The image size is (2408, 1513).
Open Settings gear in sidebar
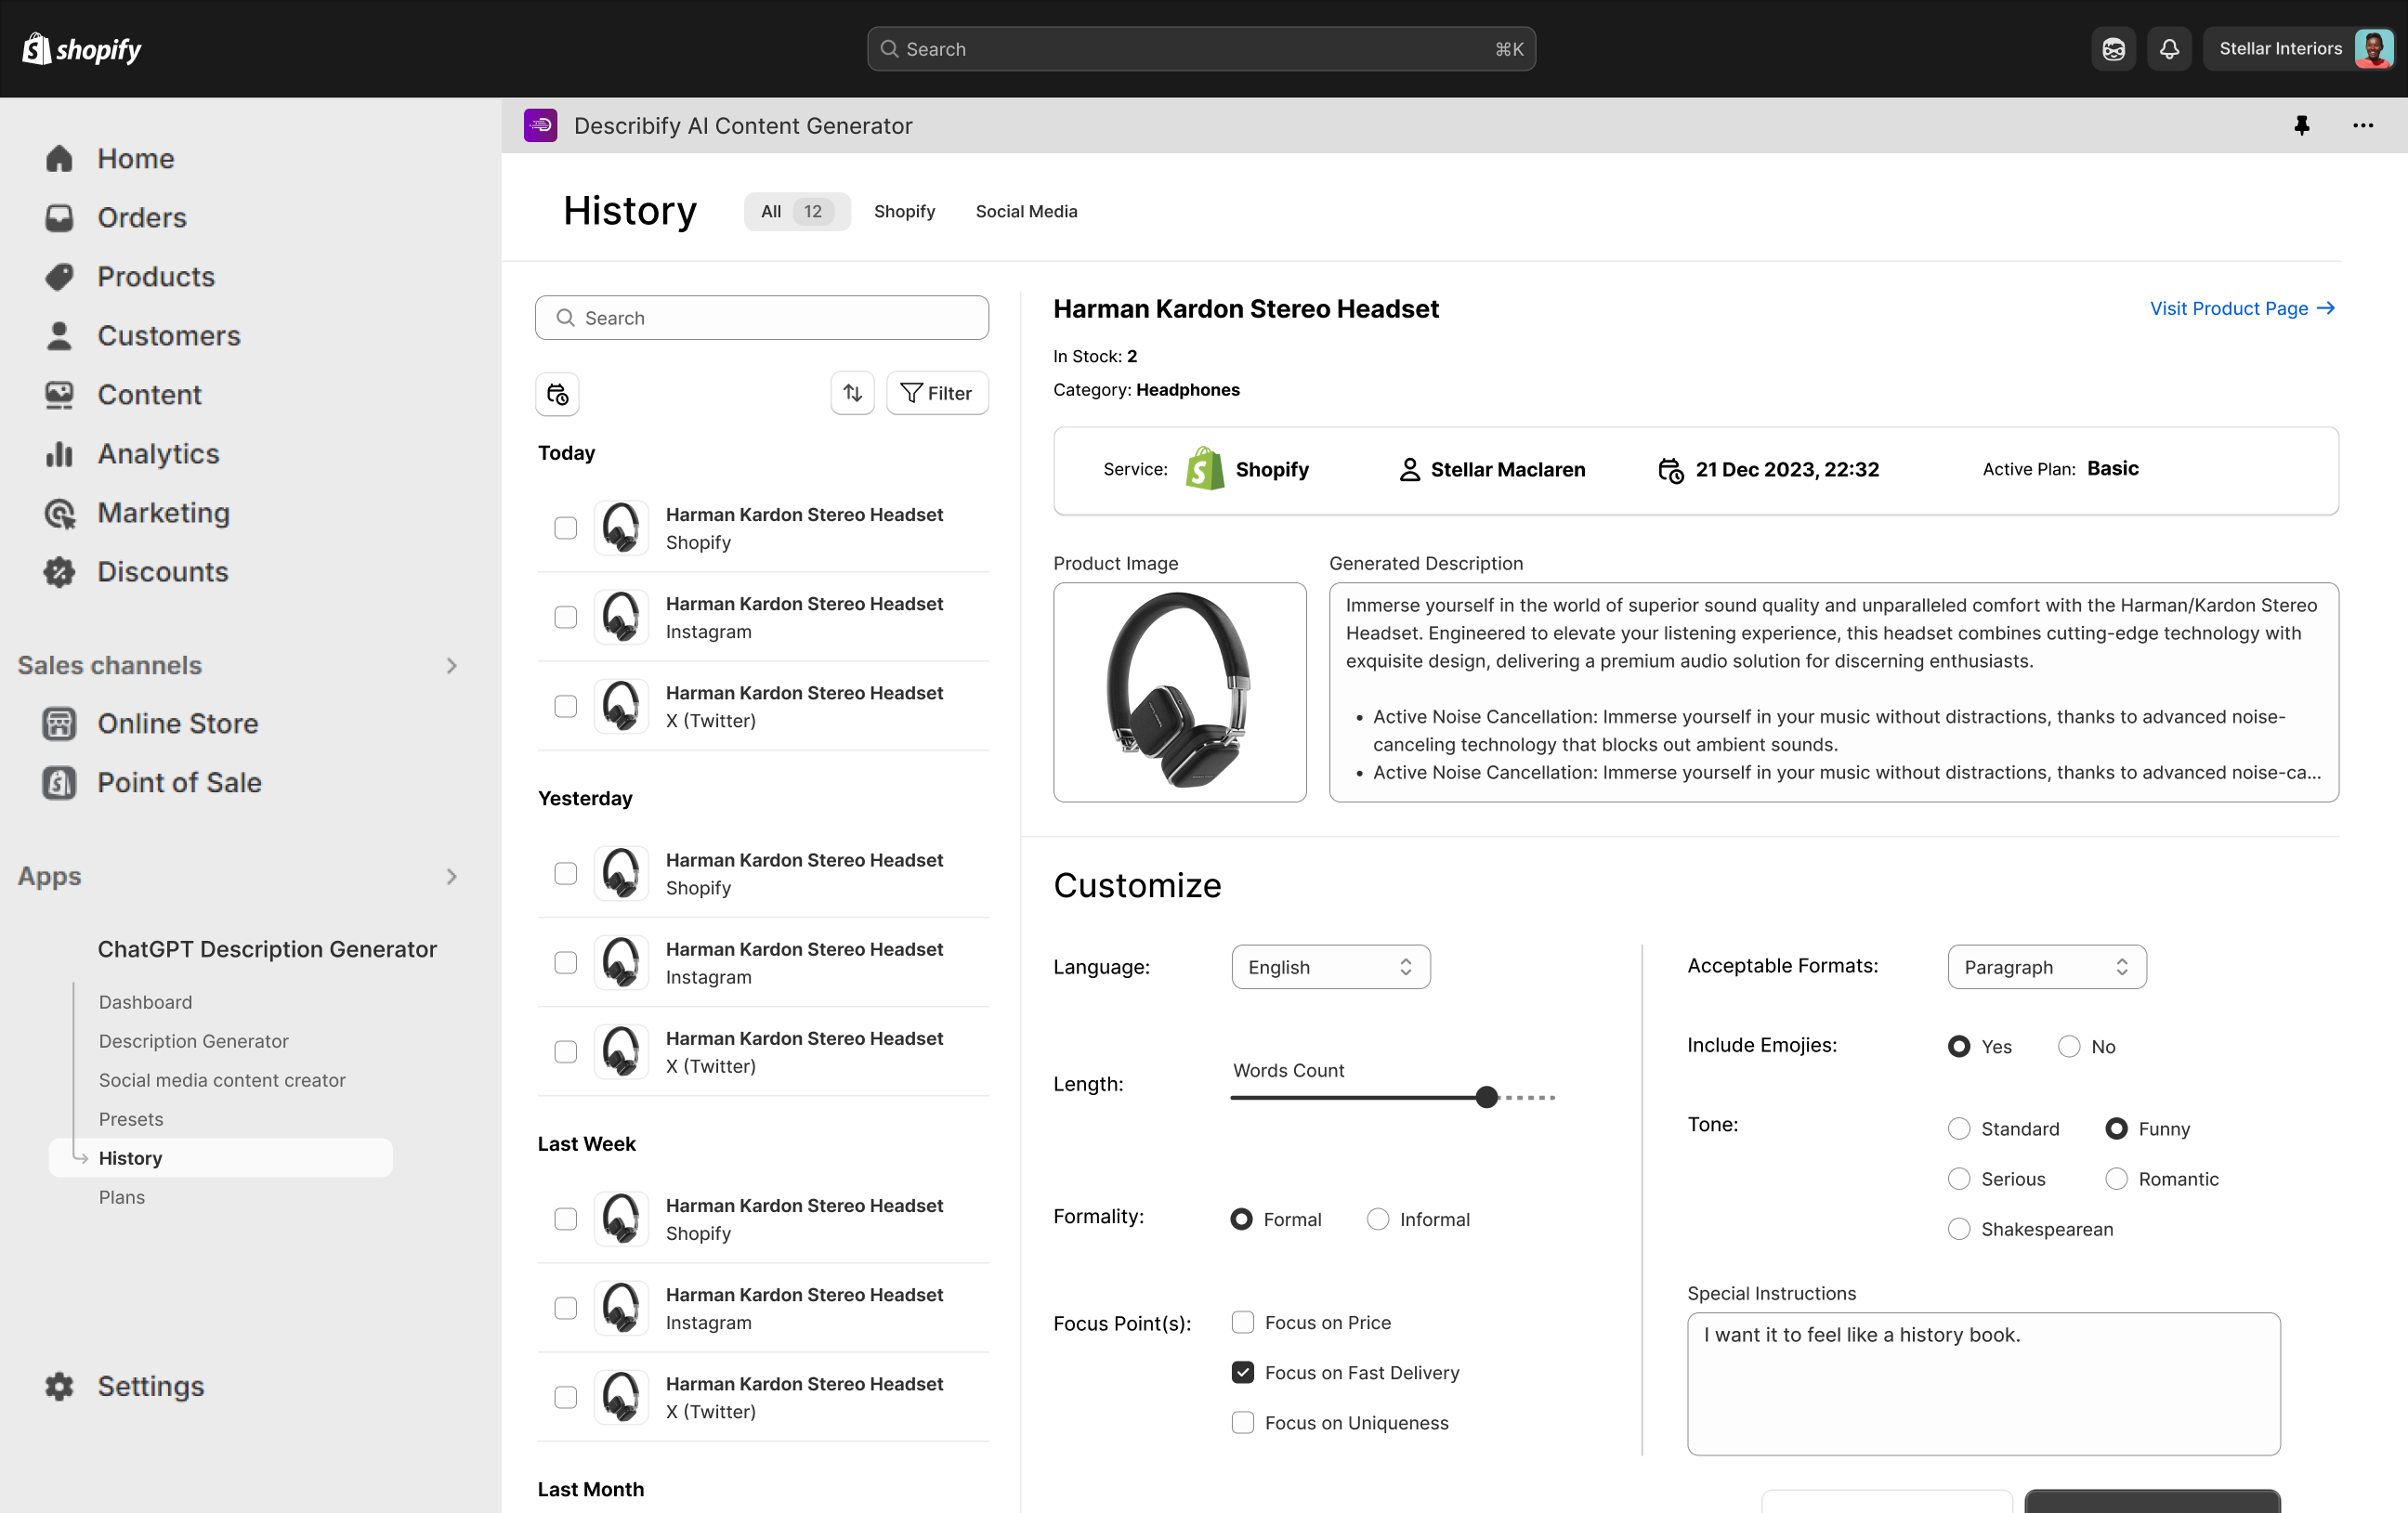pyautogui.click(x=59, y=1385)
